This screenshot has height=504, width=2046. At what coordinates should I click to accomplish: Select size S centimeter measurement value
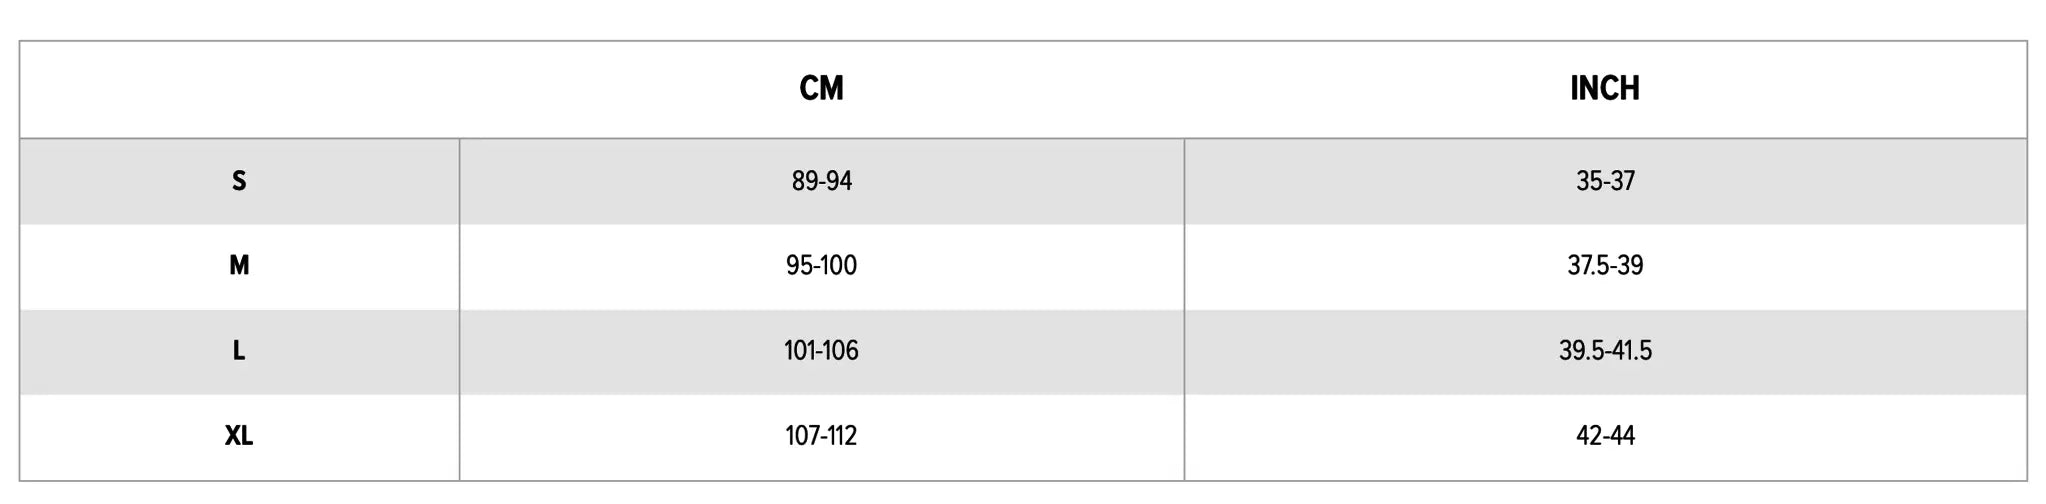point(821,181)
